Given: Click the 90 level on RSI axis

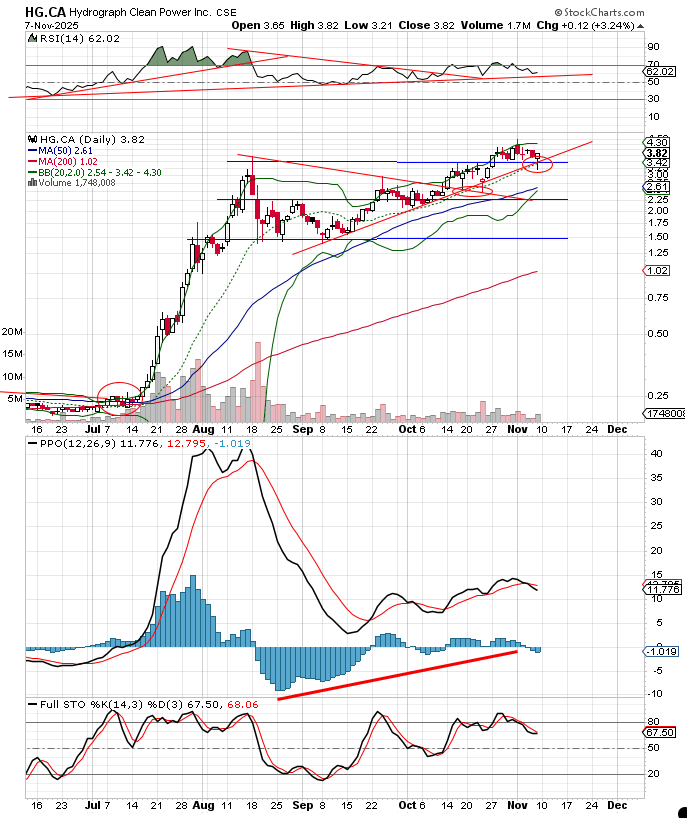Looking at the screenshot, I should [654, 46].
